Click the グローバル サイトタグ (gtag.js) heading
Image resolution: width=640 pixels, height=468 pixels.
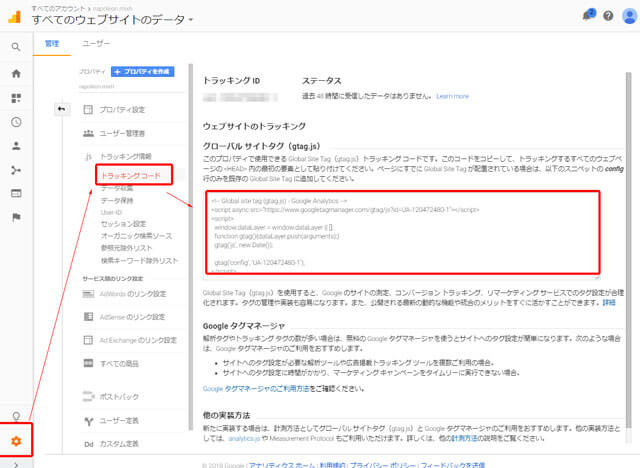click(262, 146)
